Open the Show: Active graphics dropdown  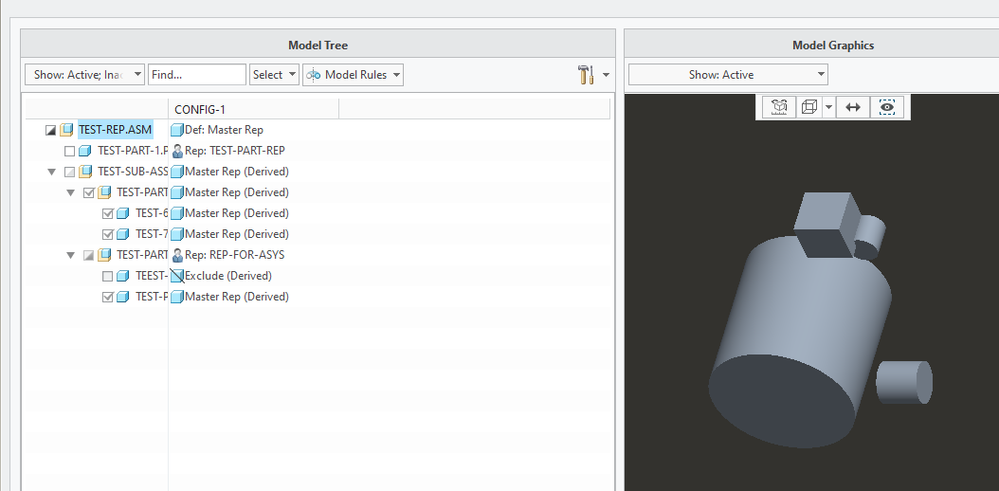727,75
